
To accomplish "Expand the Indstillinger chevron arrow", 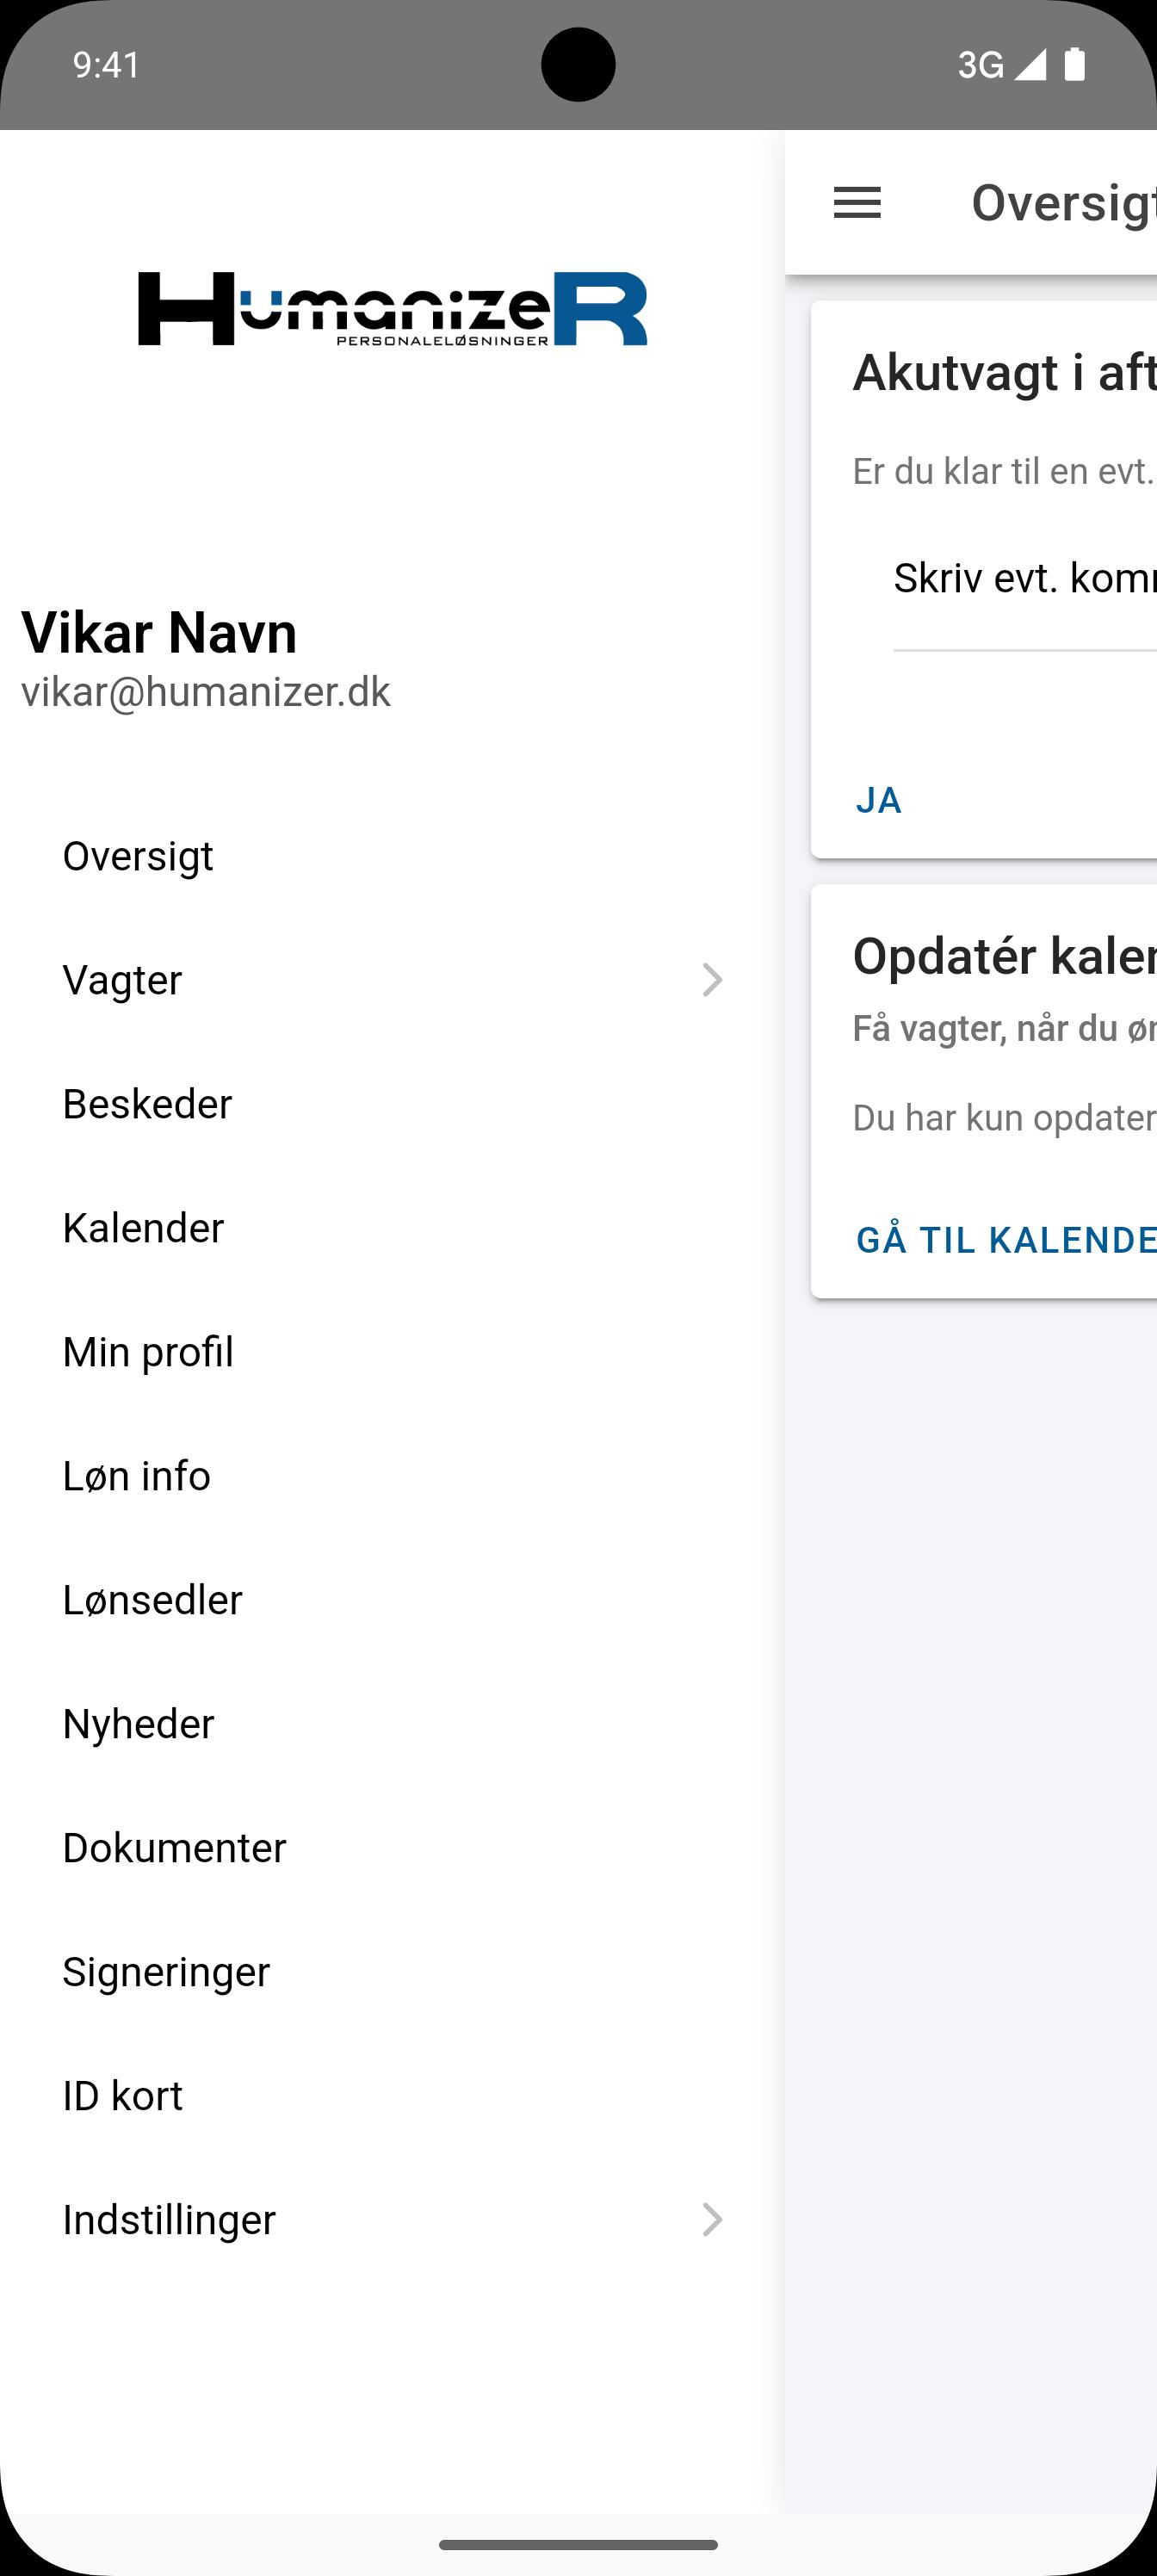I will pyautogui.click(x=712, y=2220).
